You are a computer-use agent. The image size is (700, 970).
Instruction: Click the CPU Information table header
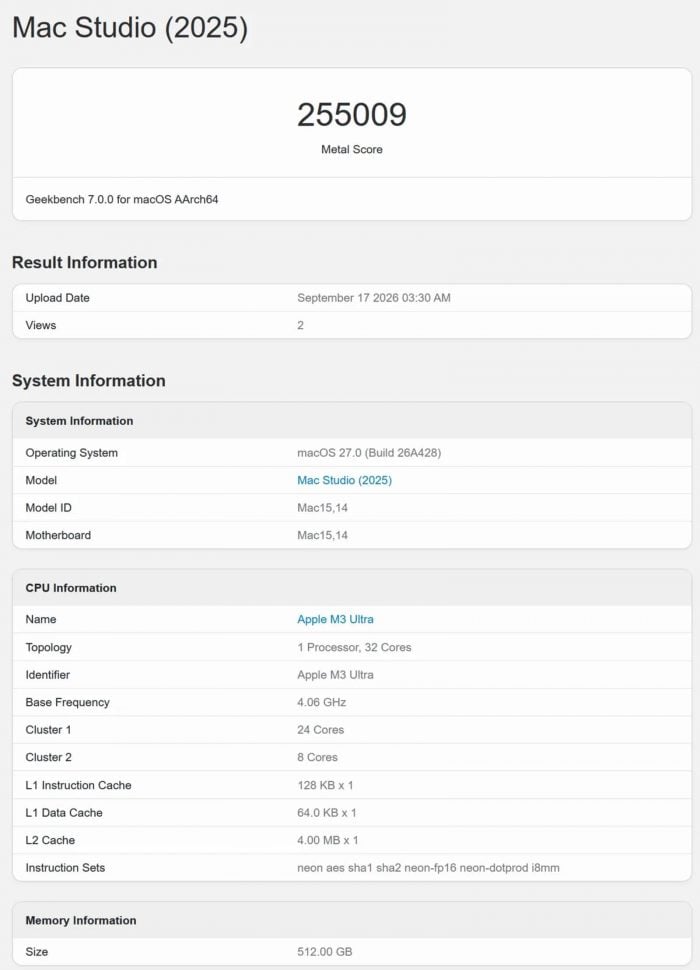(352, 588)
